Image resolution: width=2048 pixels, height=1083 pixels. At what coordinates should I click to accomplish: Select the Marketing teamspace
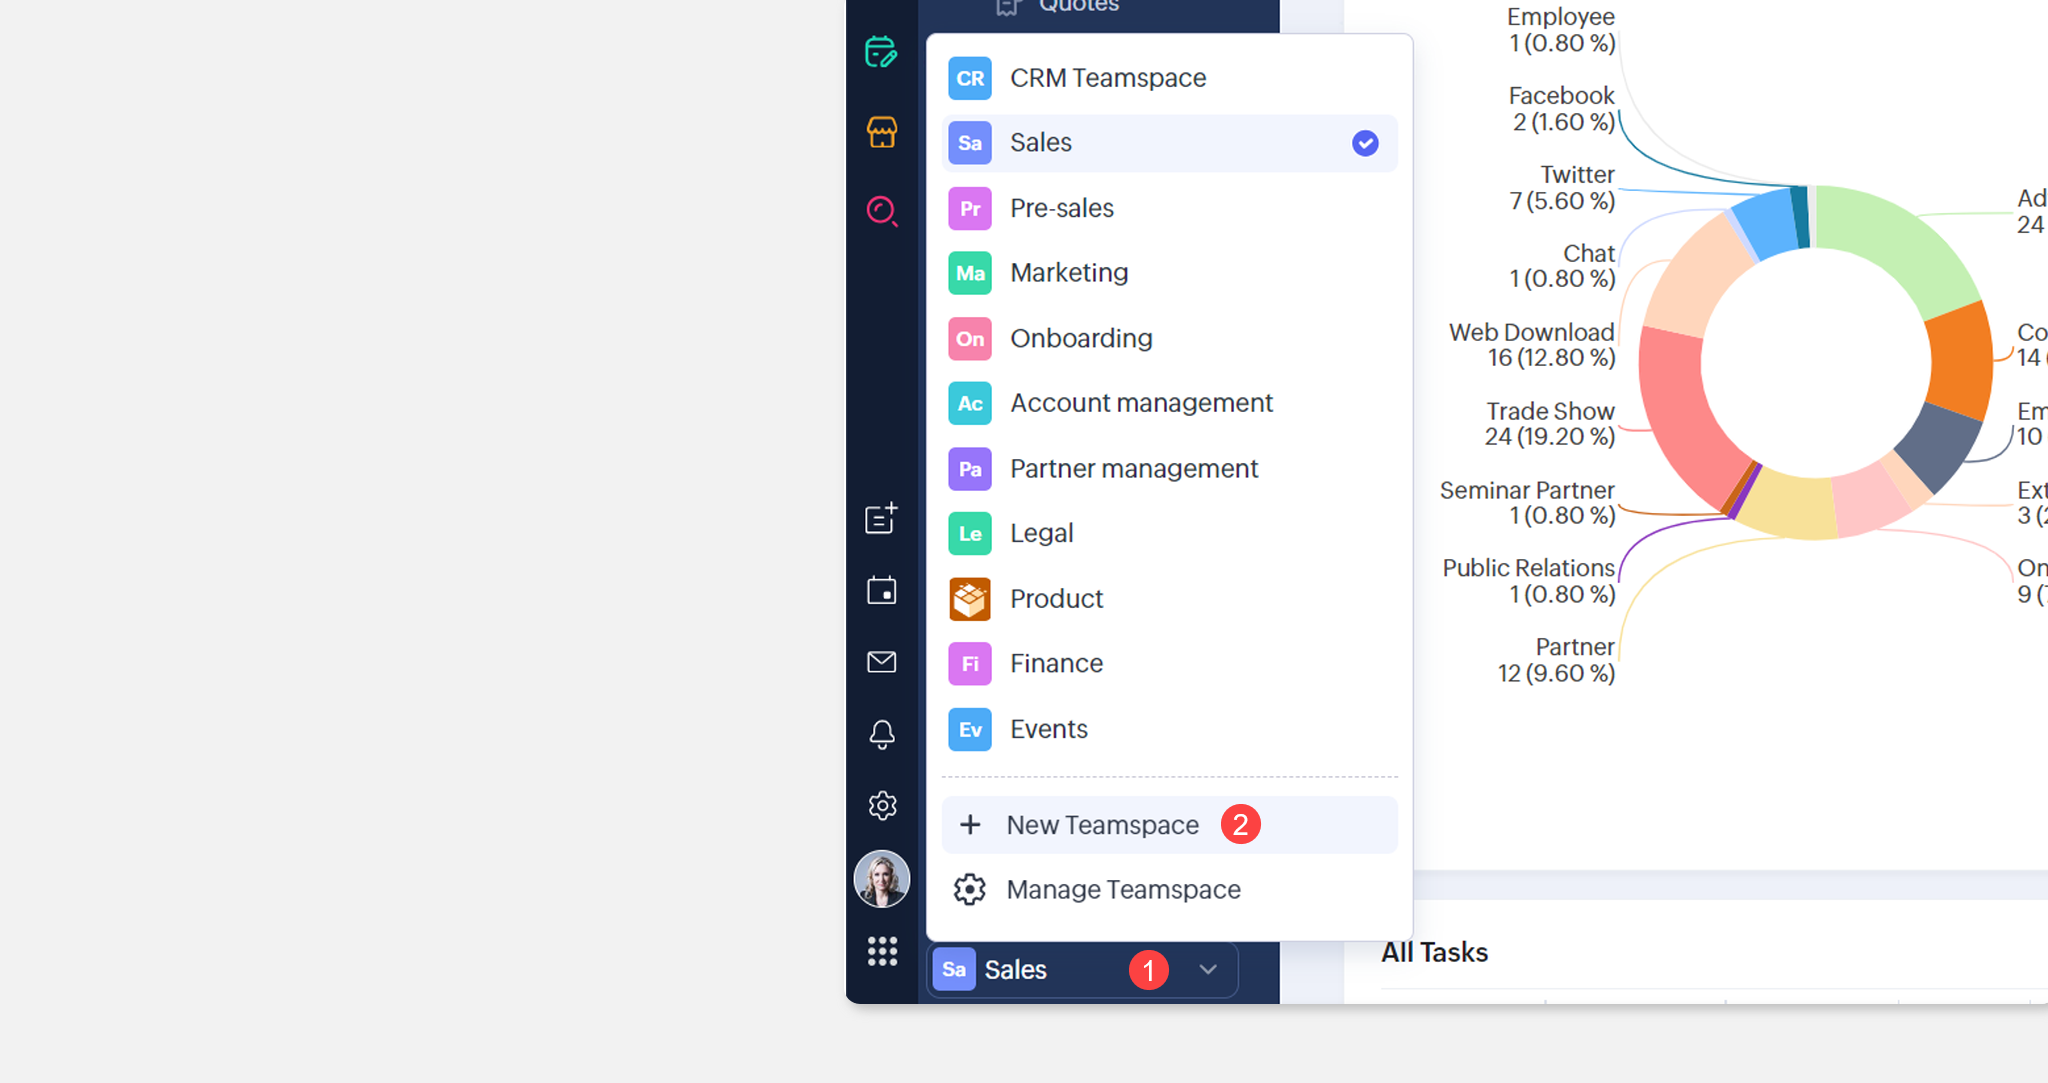[x=1068, y=273]
